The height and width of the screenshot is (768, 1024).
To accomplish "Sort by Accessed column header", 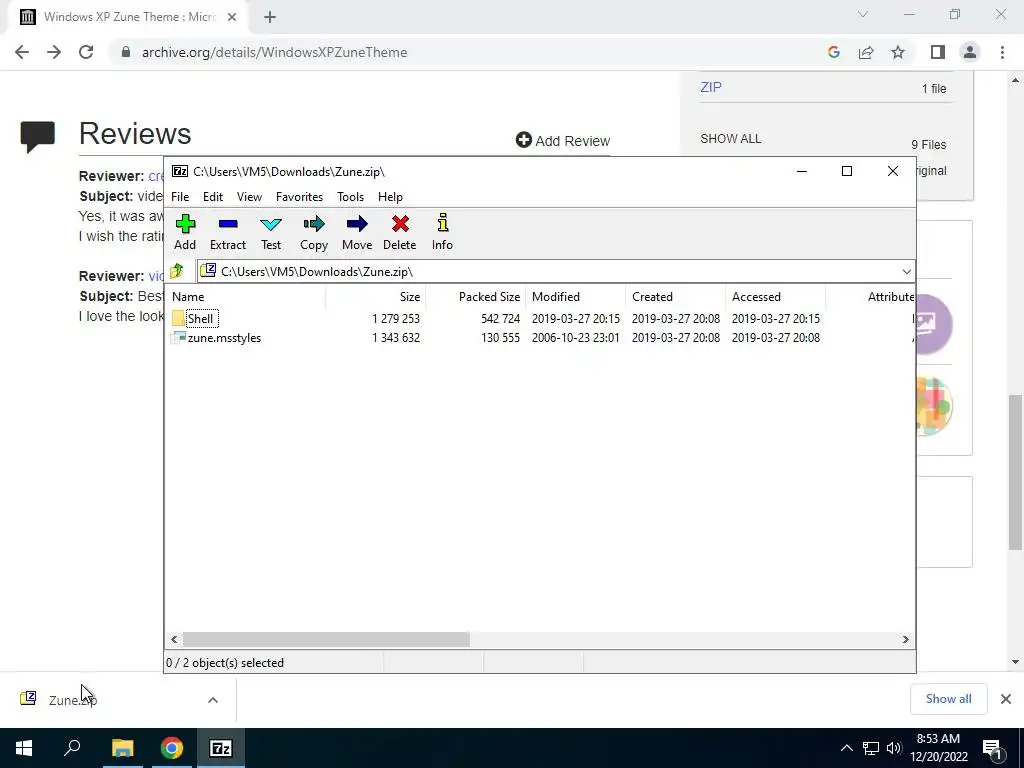I will pos(776,296).
